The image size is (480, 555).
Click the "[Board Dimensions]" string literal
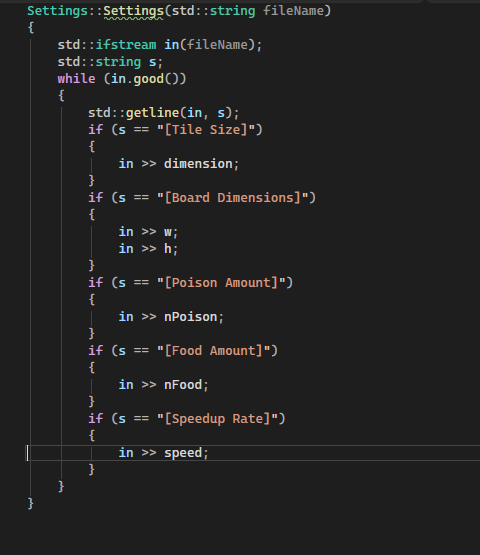point(232,198)
